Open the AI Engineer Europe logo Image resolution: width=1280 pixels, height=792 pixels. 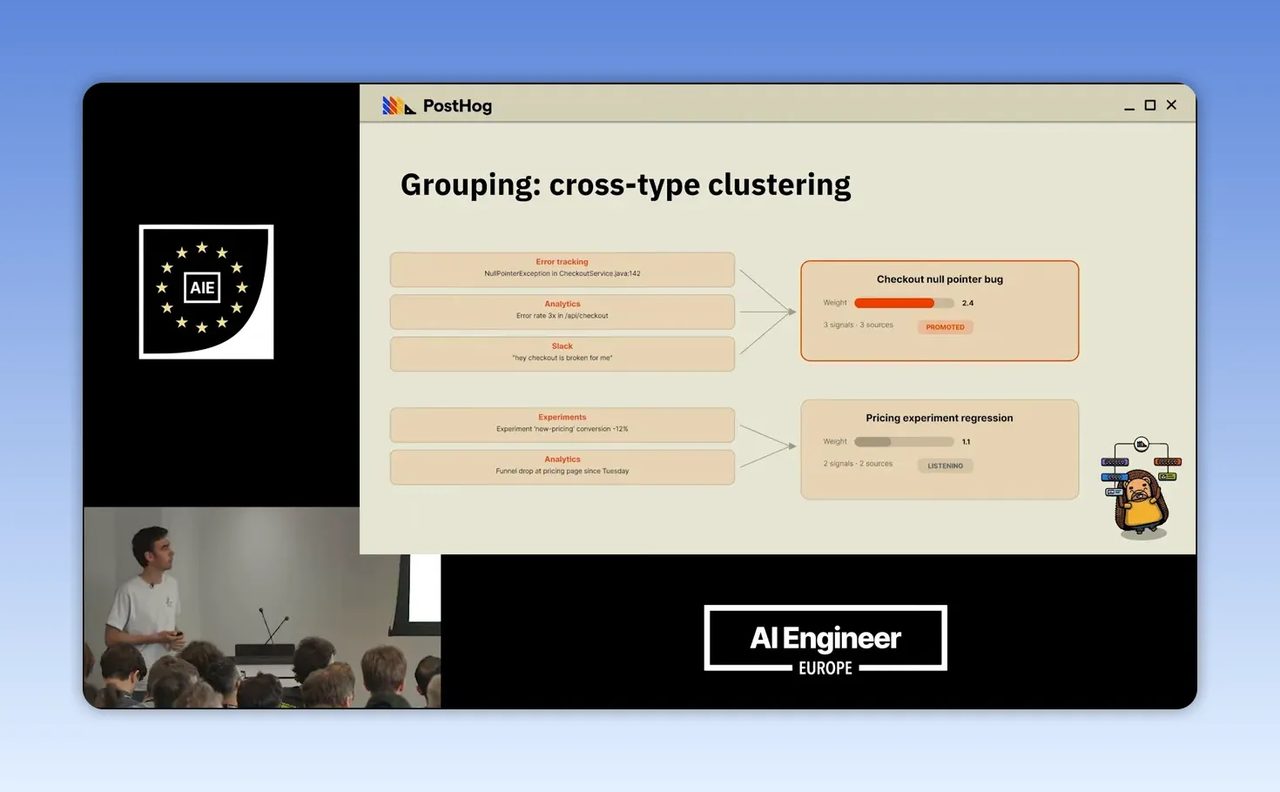click(825, 638)
